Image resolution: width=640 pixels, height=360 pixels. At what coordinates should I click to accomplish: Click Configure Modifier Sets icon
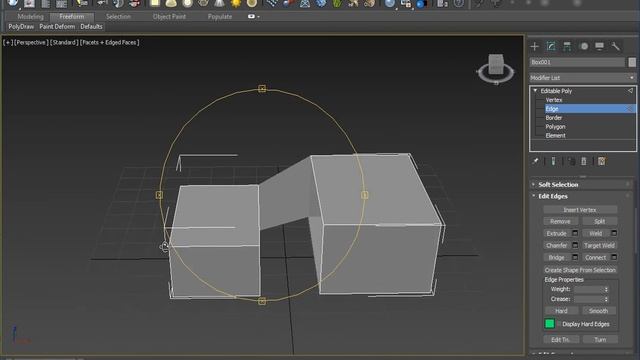(x=602, y=162)
